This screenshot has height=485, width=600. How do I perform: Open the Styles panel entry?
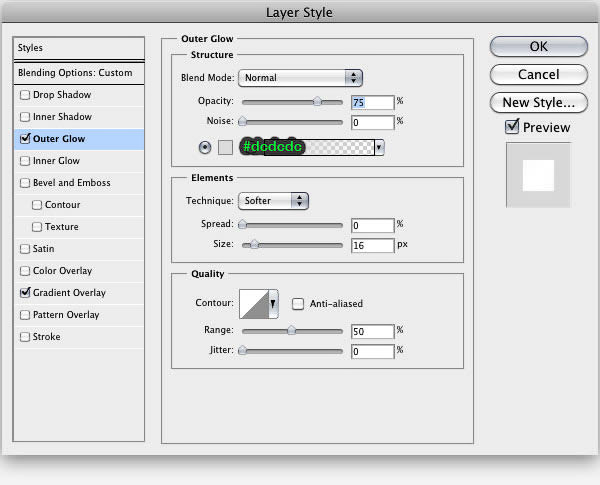[79, 48]
